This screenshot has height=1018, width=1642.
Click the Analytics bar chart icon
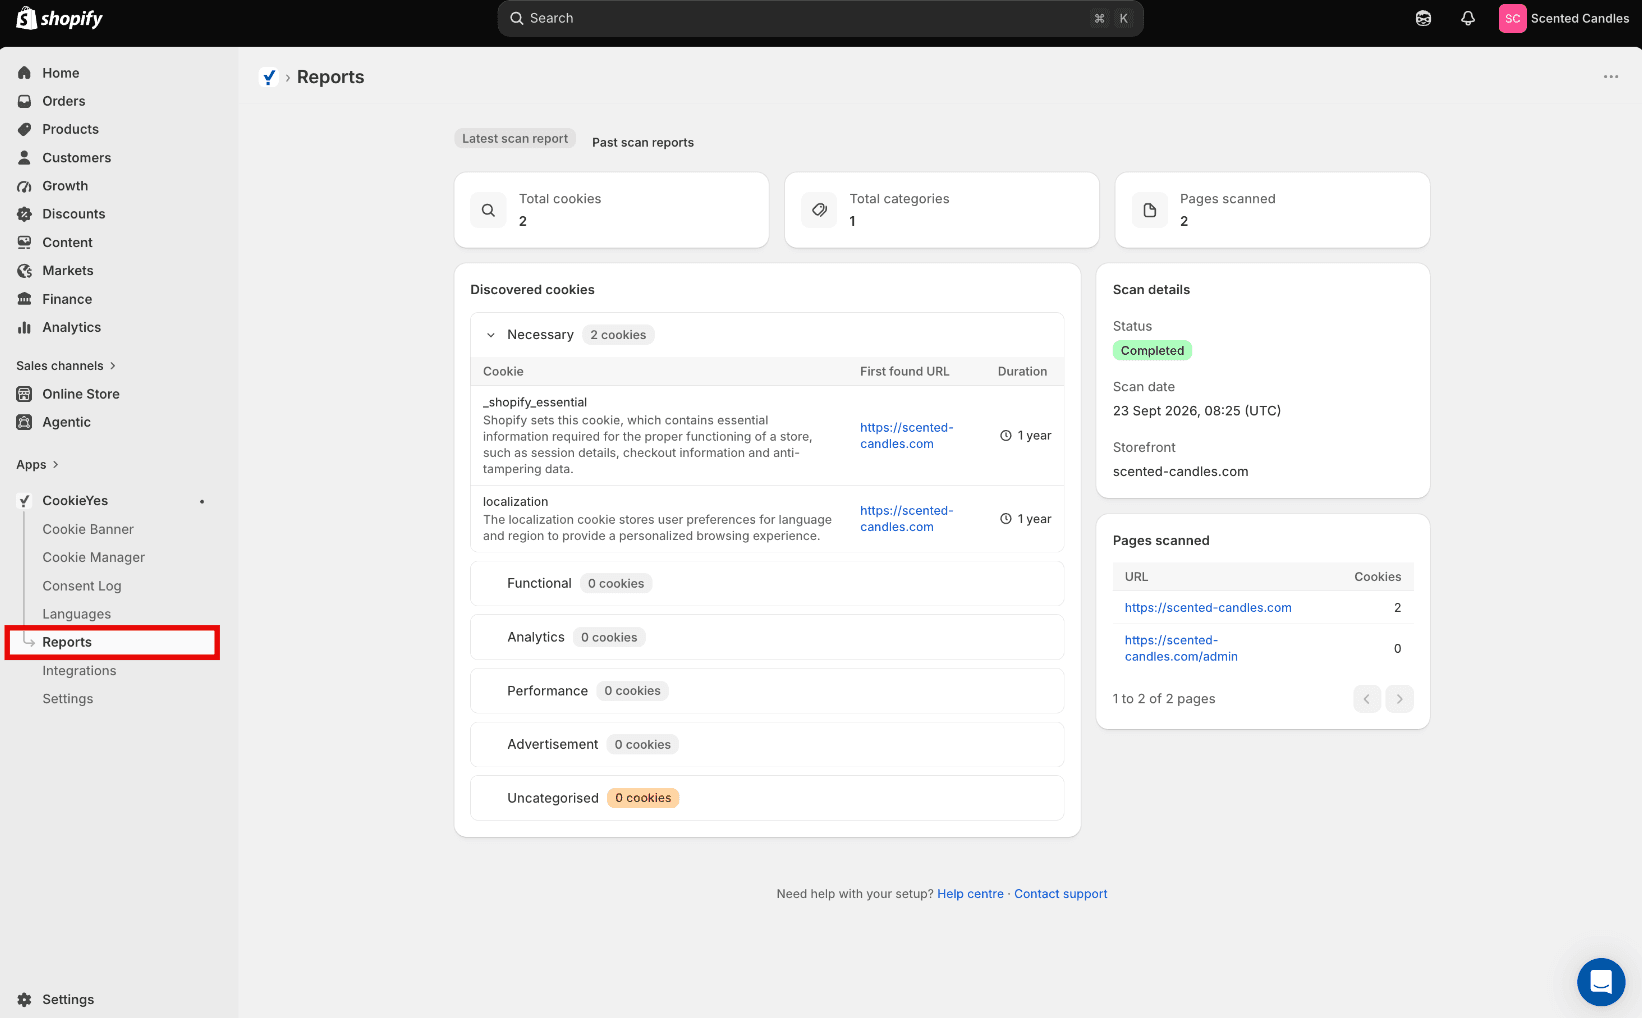click(x=25, y=327)
